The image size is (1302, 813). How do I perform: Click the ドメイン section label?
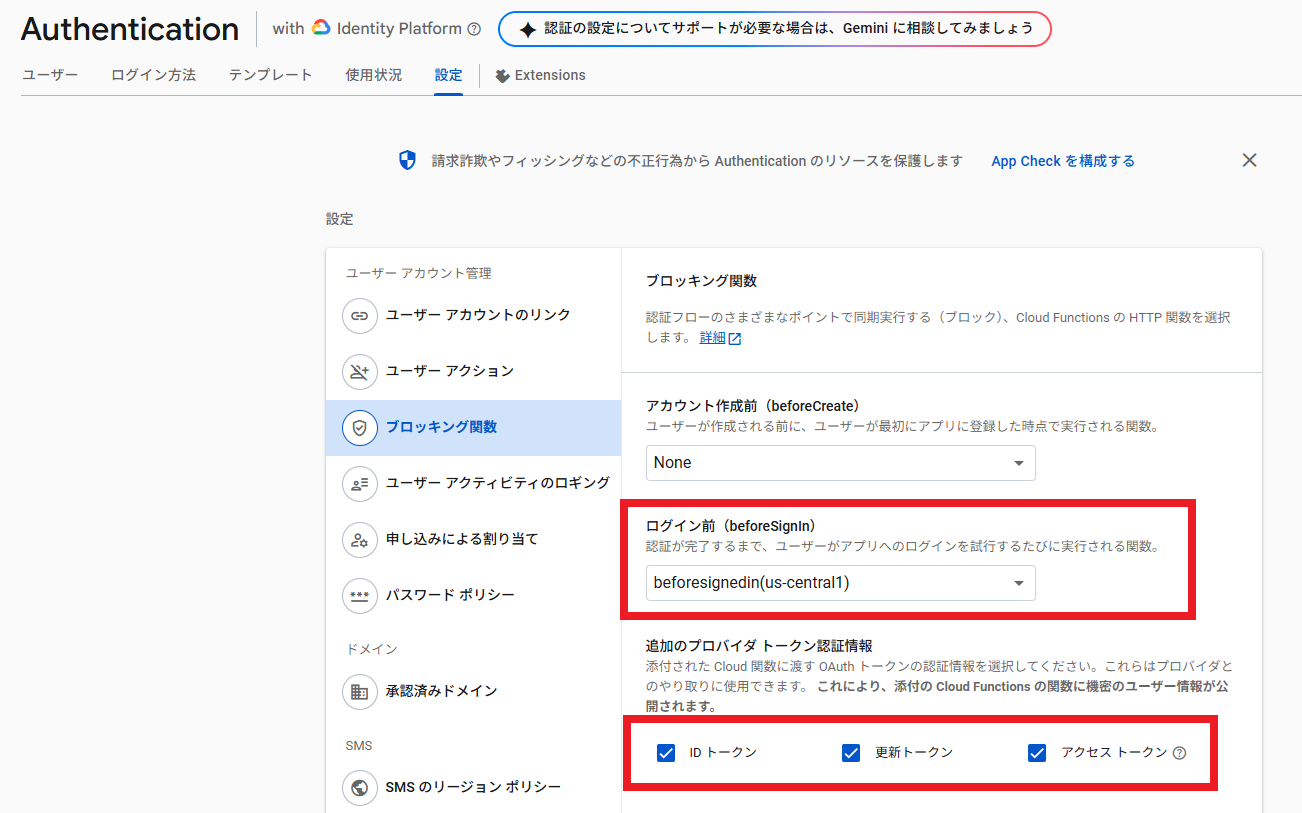click(x=372, y=650)
